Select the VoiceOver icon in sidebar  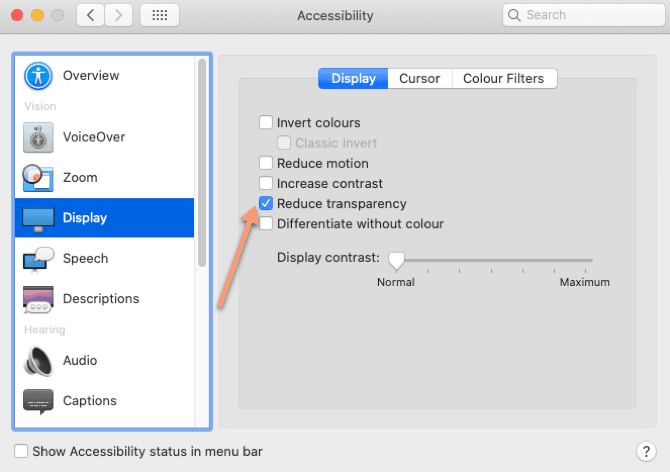coord(38,137)
